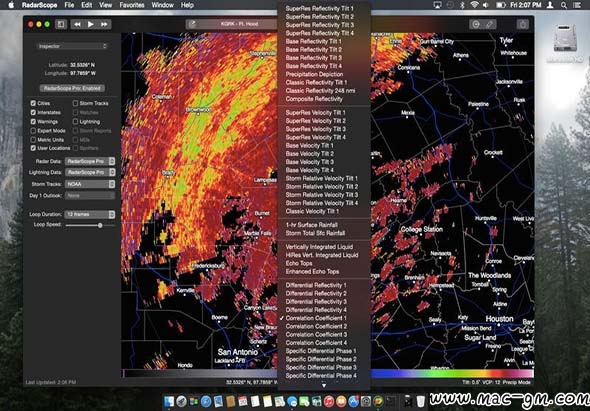The height and width of the screenshot is (411, 590).
Task: Open iTunes from the Dock
Action: (329, 401)
